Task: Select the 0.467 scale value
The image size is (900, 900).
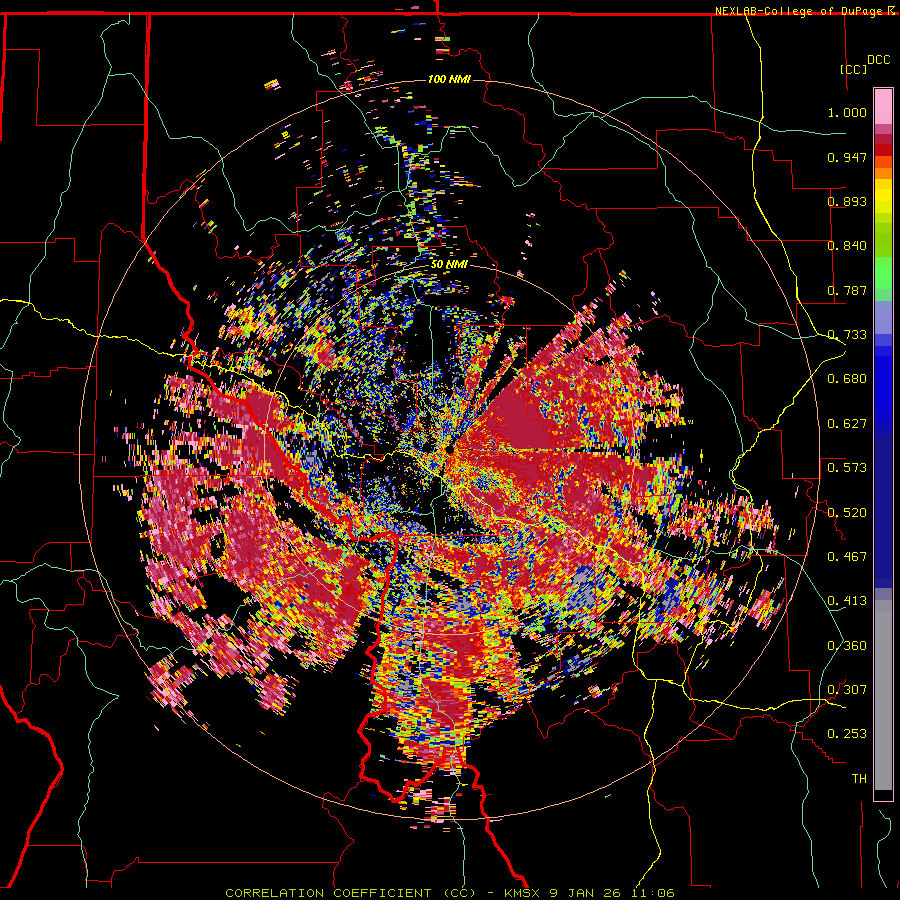Action: pyautogui.click(x=847, y=557)
